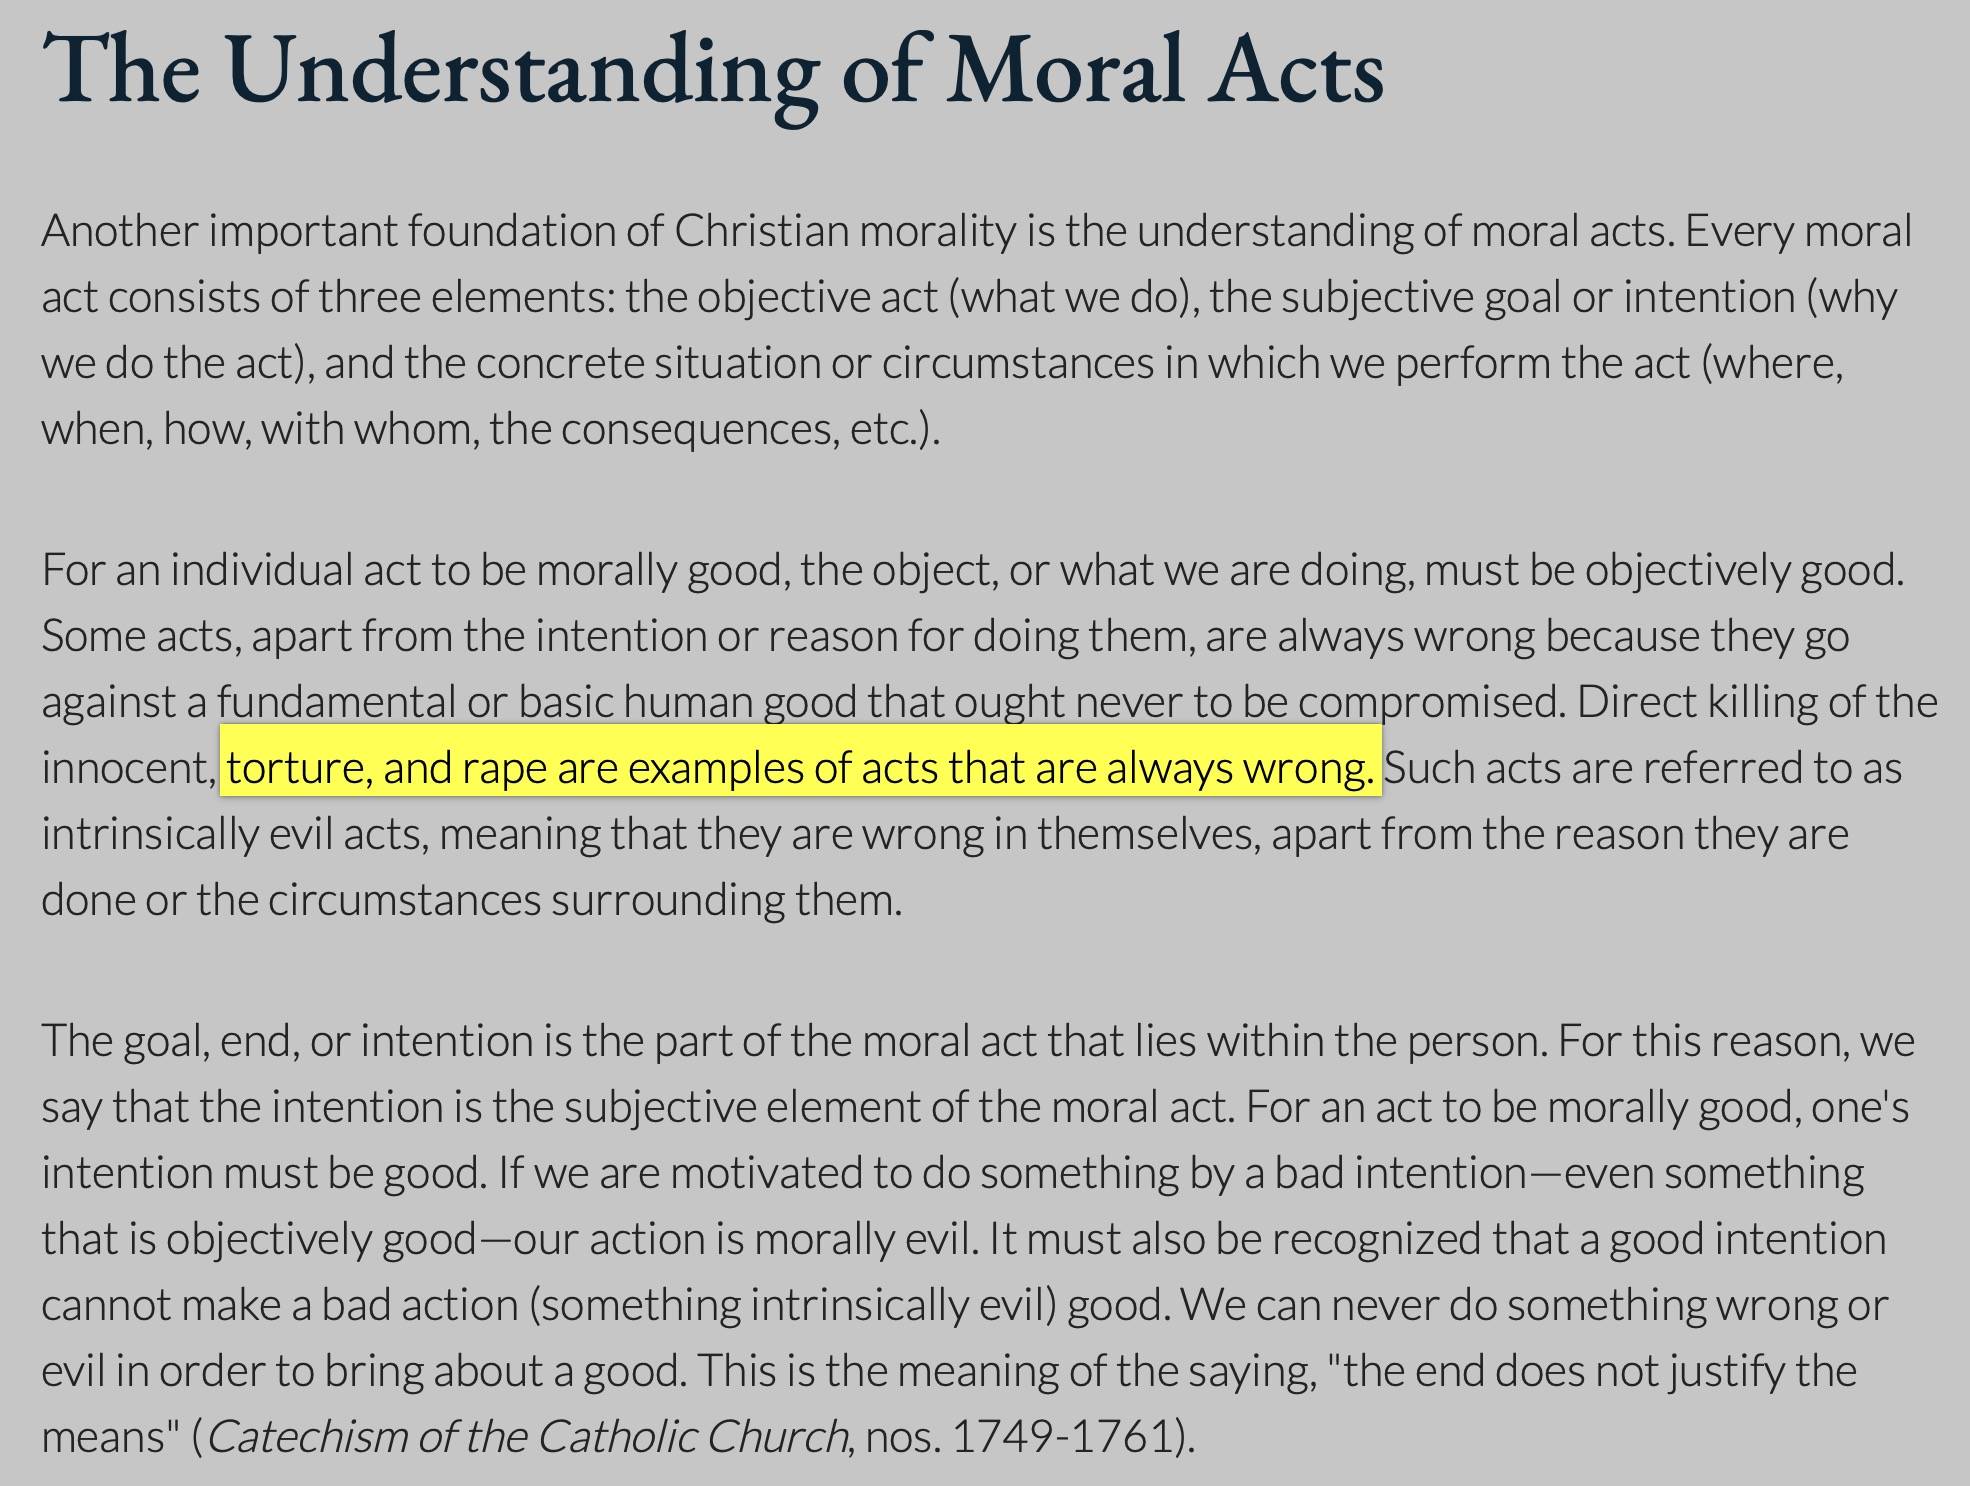Click the word "Another" starting the first paragraph
Image resolution: width=1970 pixels, height=1486 pixels.
[120, 231]
